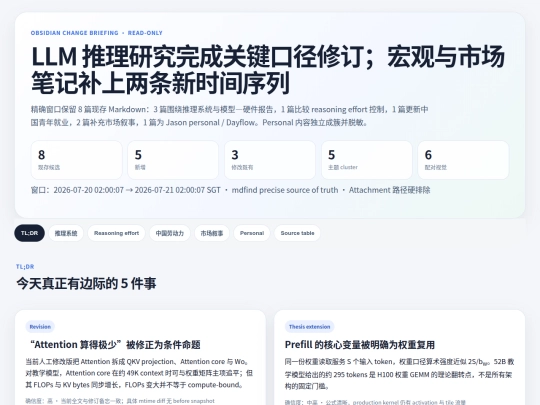The height and width of the screenshot is (405, 540).
Task: Click the stat card showing 8
Action: coord(76,160)
